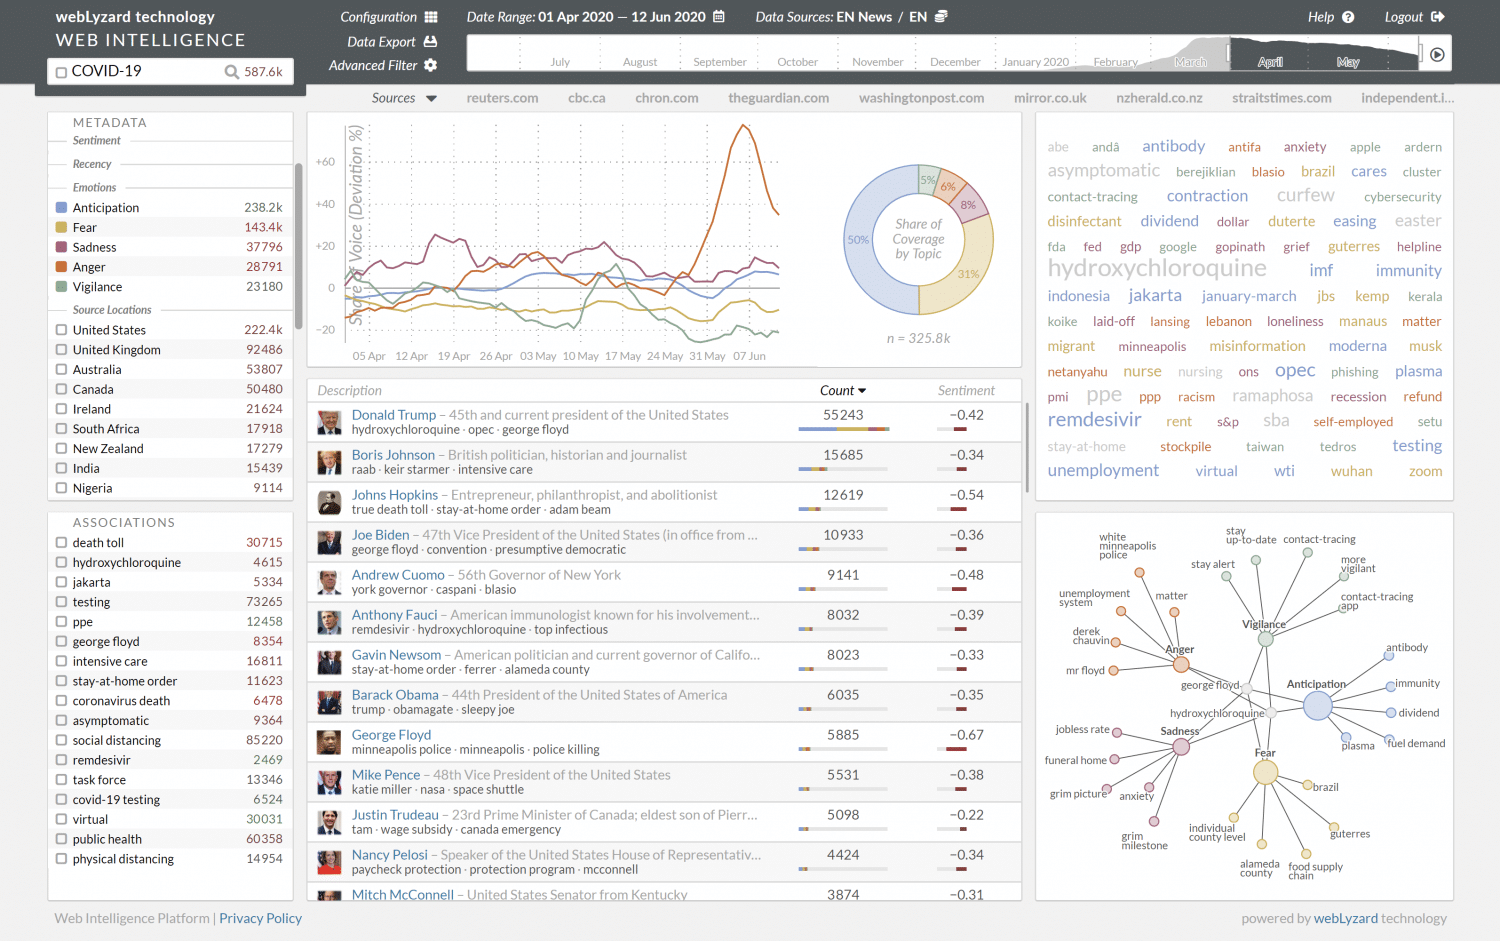Expand the Sentiment metadata section
This screenshot has height=941, width=1500.
click(x=96, y=141)
